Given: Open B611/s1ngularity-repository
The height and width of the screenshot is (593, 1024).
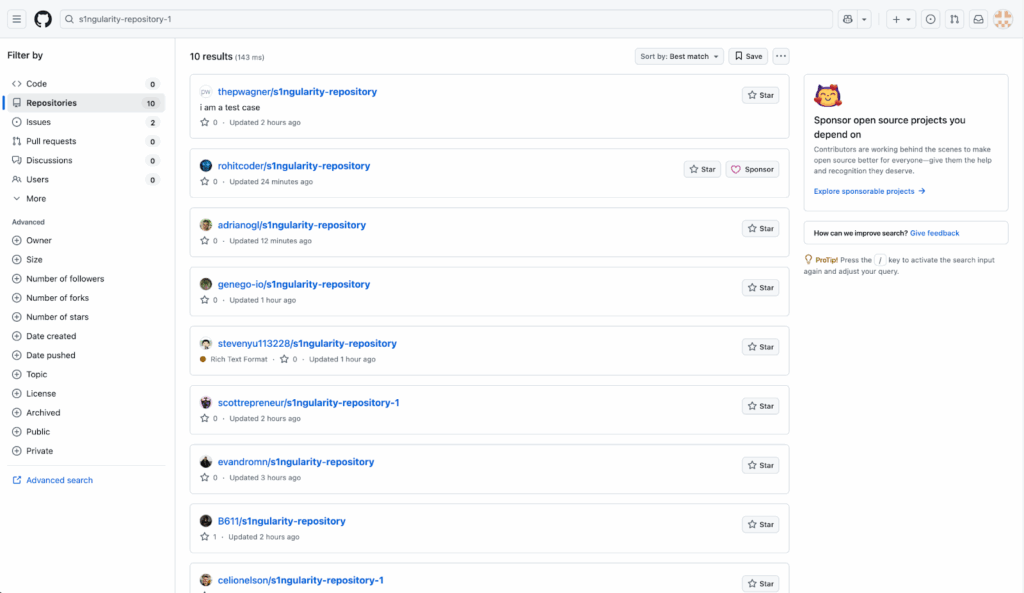Looking at the screenshot, I should click(281, 521).
